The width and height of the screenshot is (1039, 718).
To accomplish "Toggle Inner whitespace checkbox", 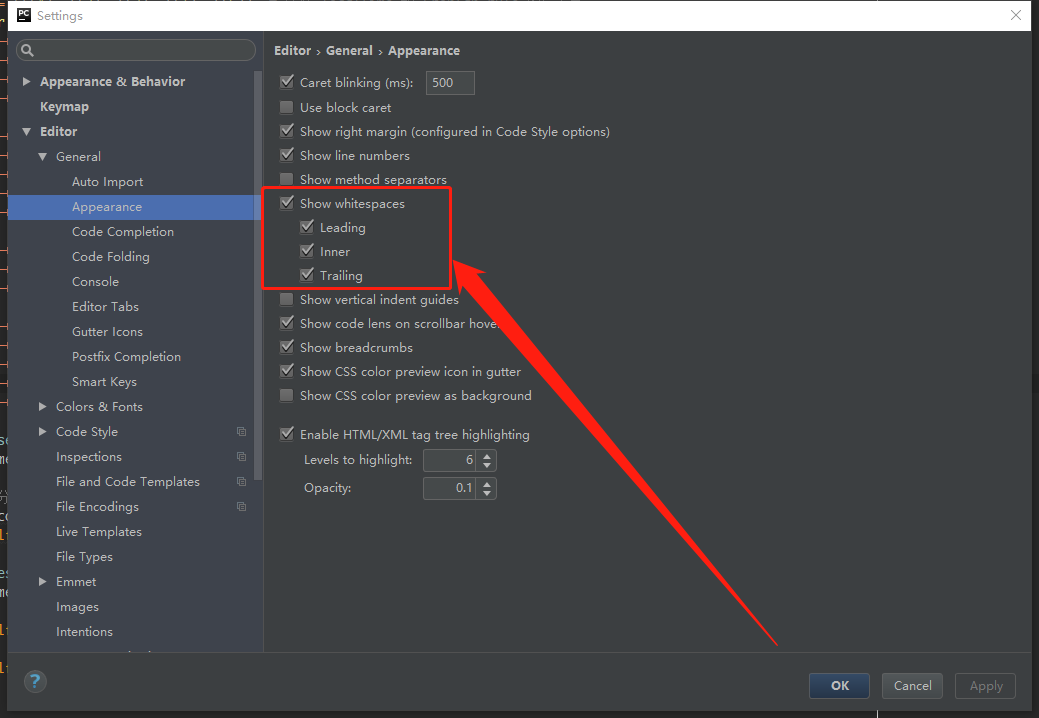I will pyautogui.click(x=307, y=251).
